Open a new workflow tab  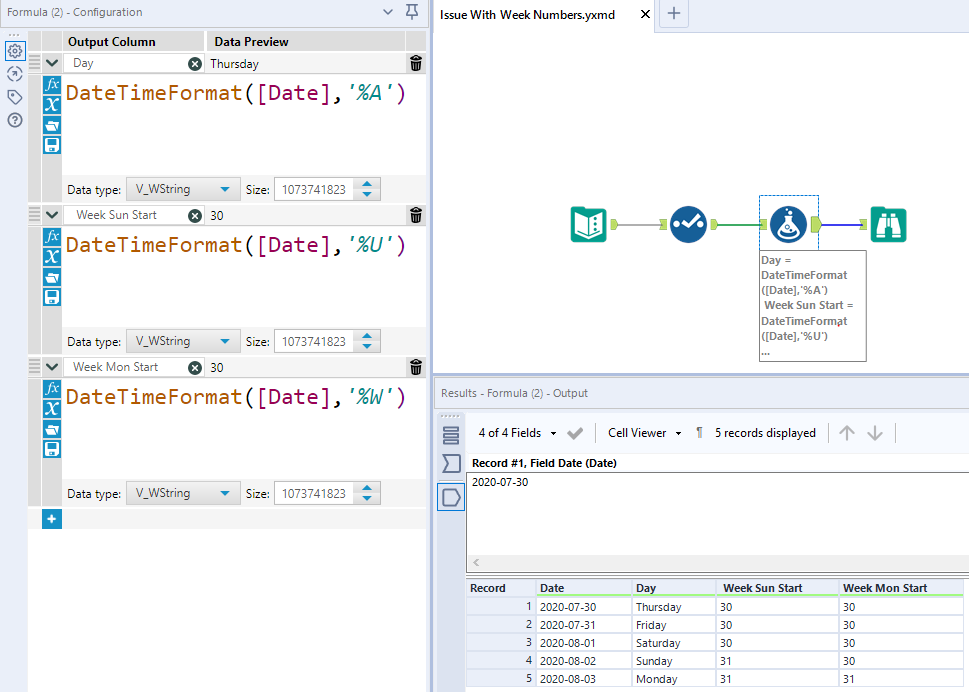[x=674, y=14]
